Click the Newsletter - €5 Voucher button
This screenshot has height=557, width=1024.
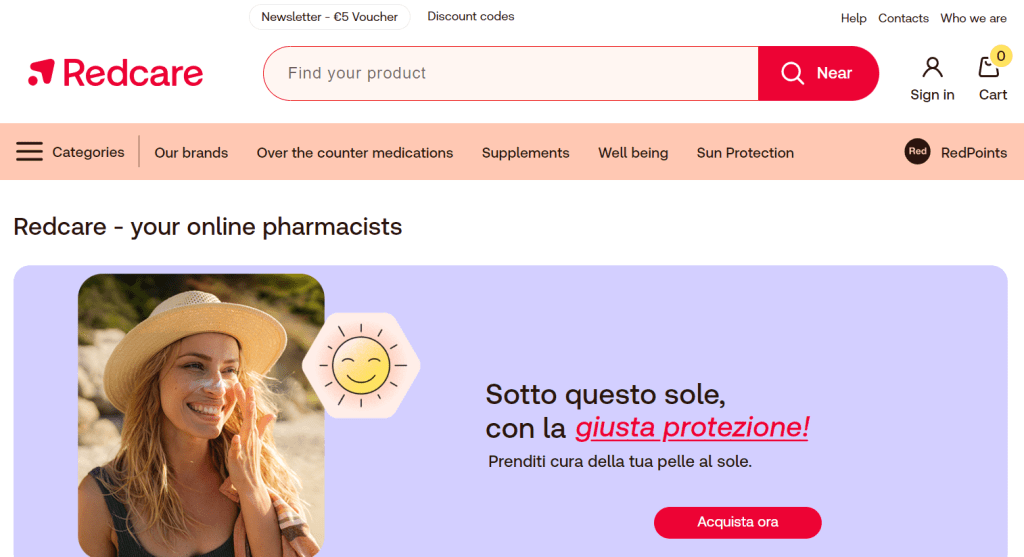click(x=330, y=17)
